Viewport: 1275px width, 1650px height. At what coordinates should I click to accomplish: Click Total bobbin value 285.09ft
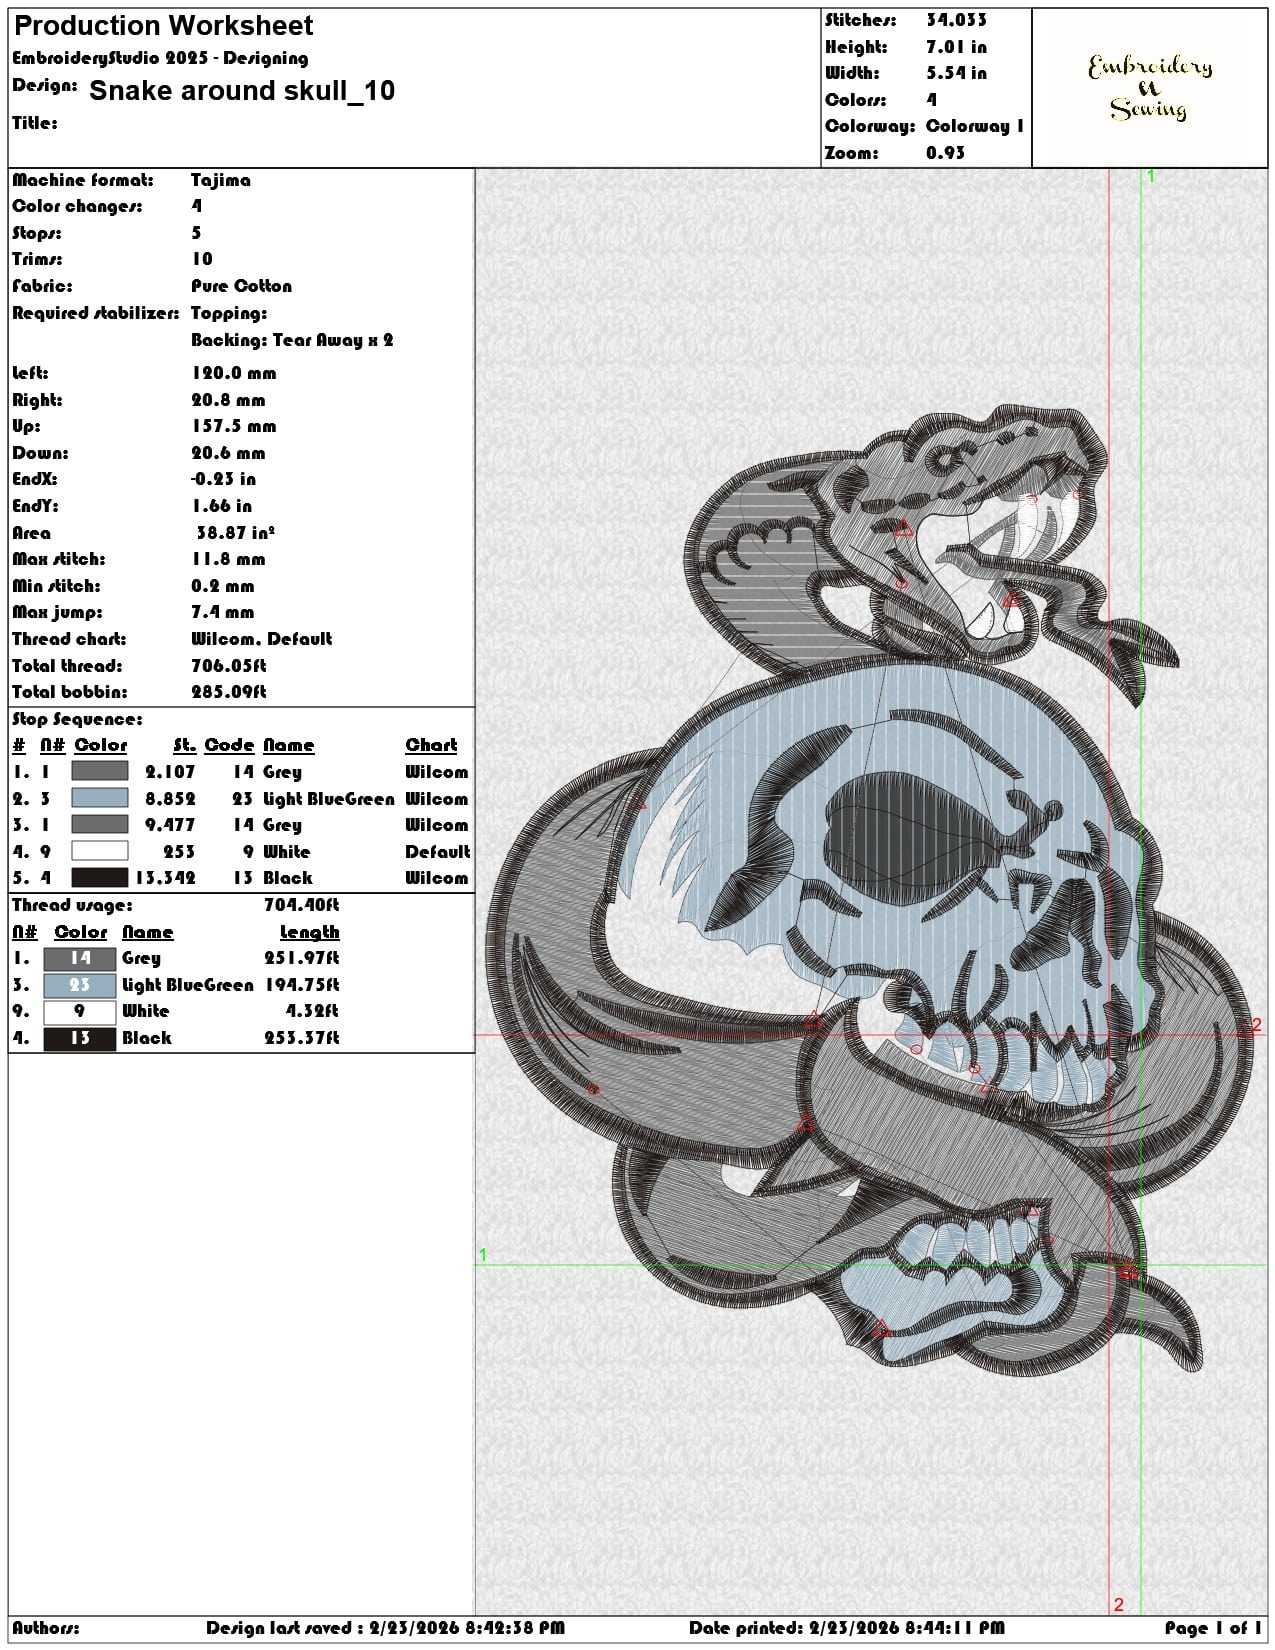[x=229, y=692]
